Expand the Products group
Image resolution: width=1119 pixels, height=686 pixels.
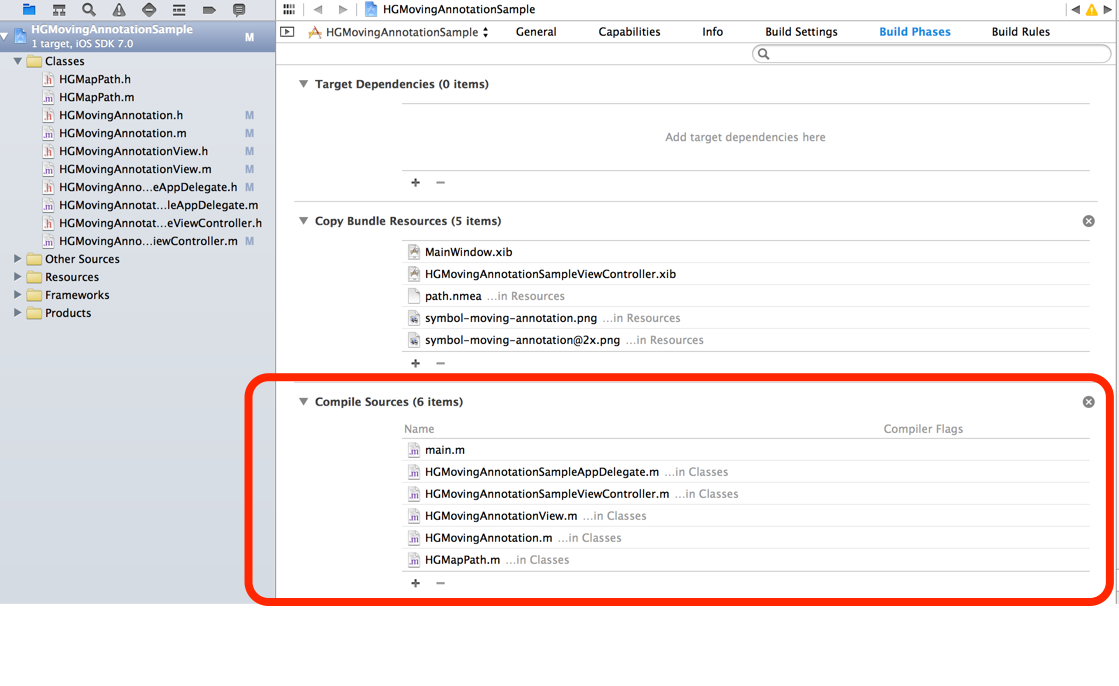[17, 312]
